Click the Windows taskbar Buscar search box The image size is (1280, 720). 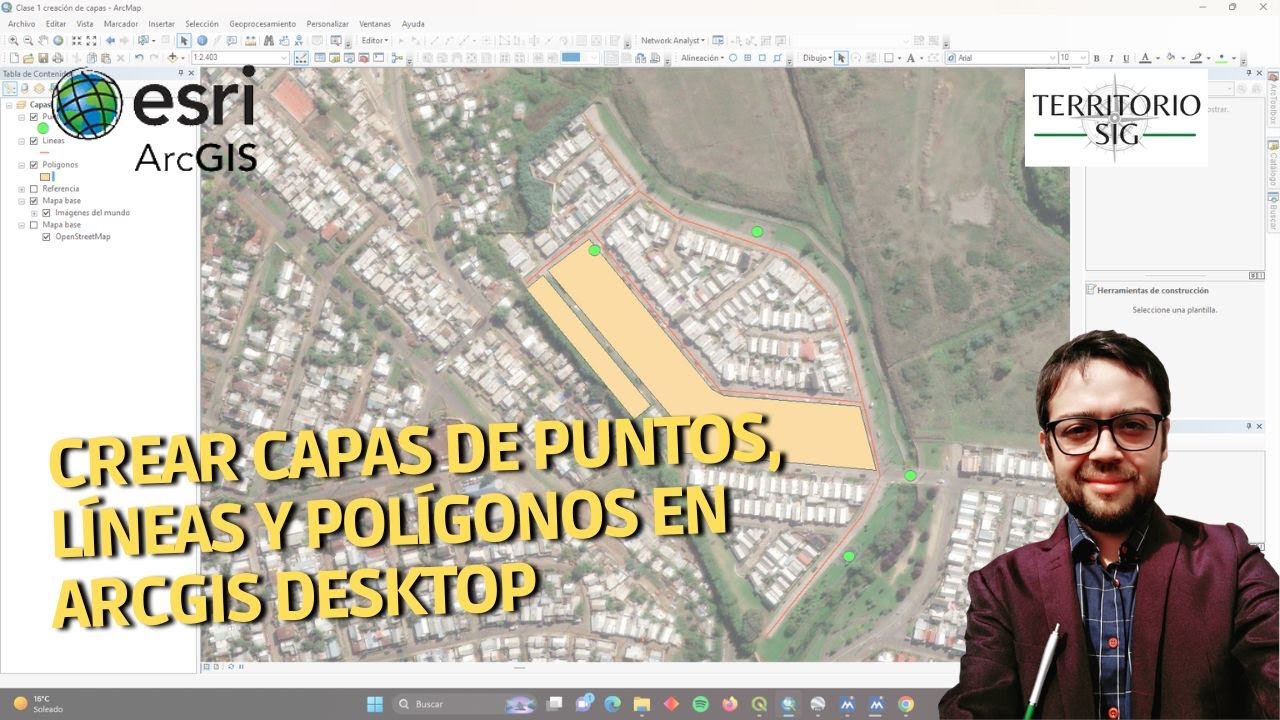click(x=463, y=704)
